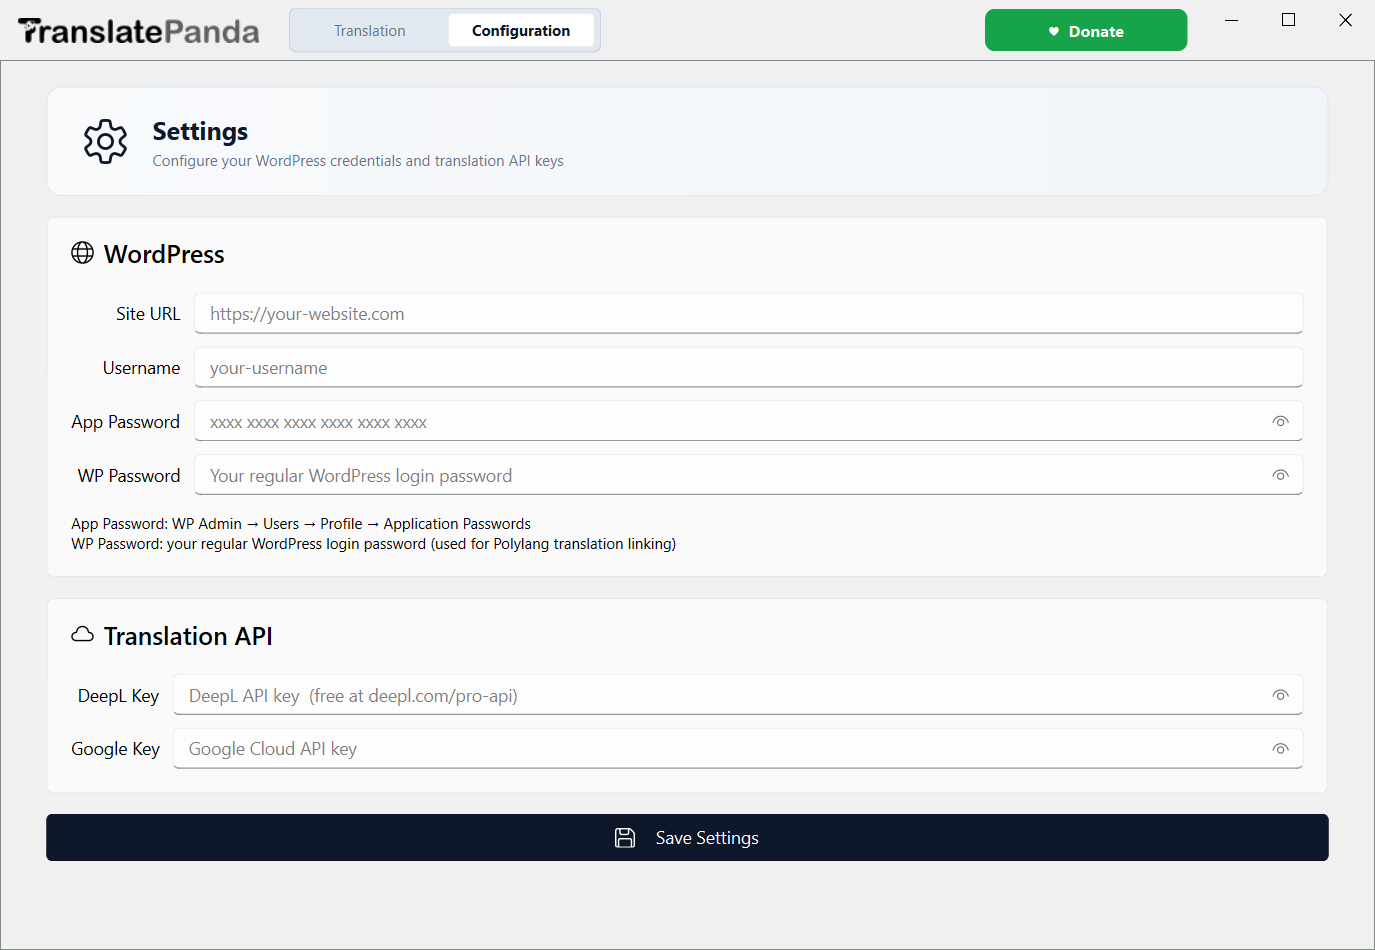
Task: Click the "Site URL" label
Action: tap(148, 314)
